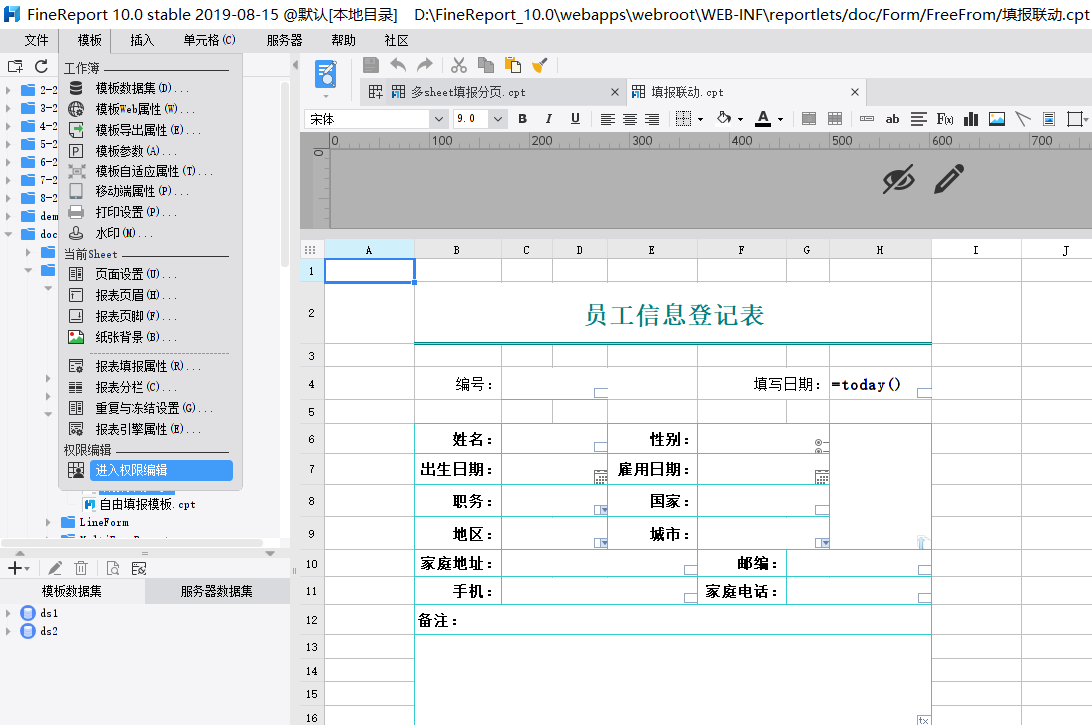Delete the selected dataset with trash icon
The image size is (1092, 725).
coord(81,568)
